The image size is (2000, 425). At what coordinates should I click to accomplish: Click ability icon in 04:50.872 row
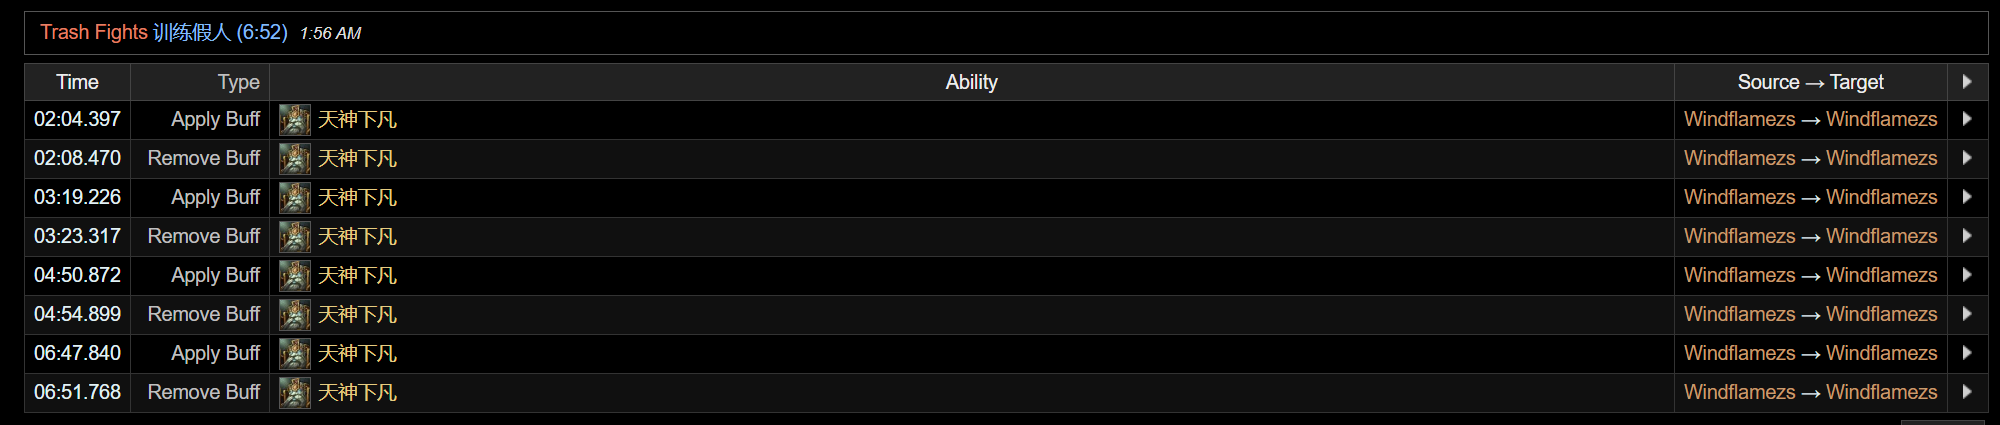294,276
